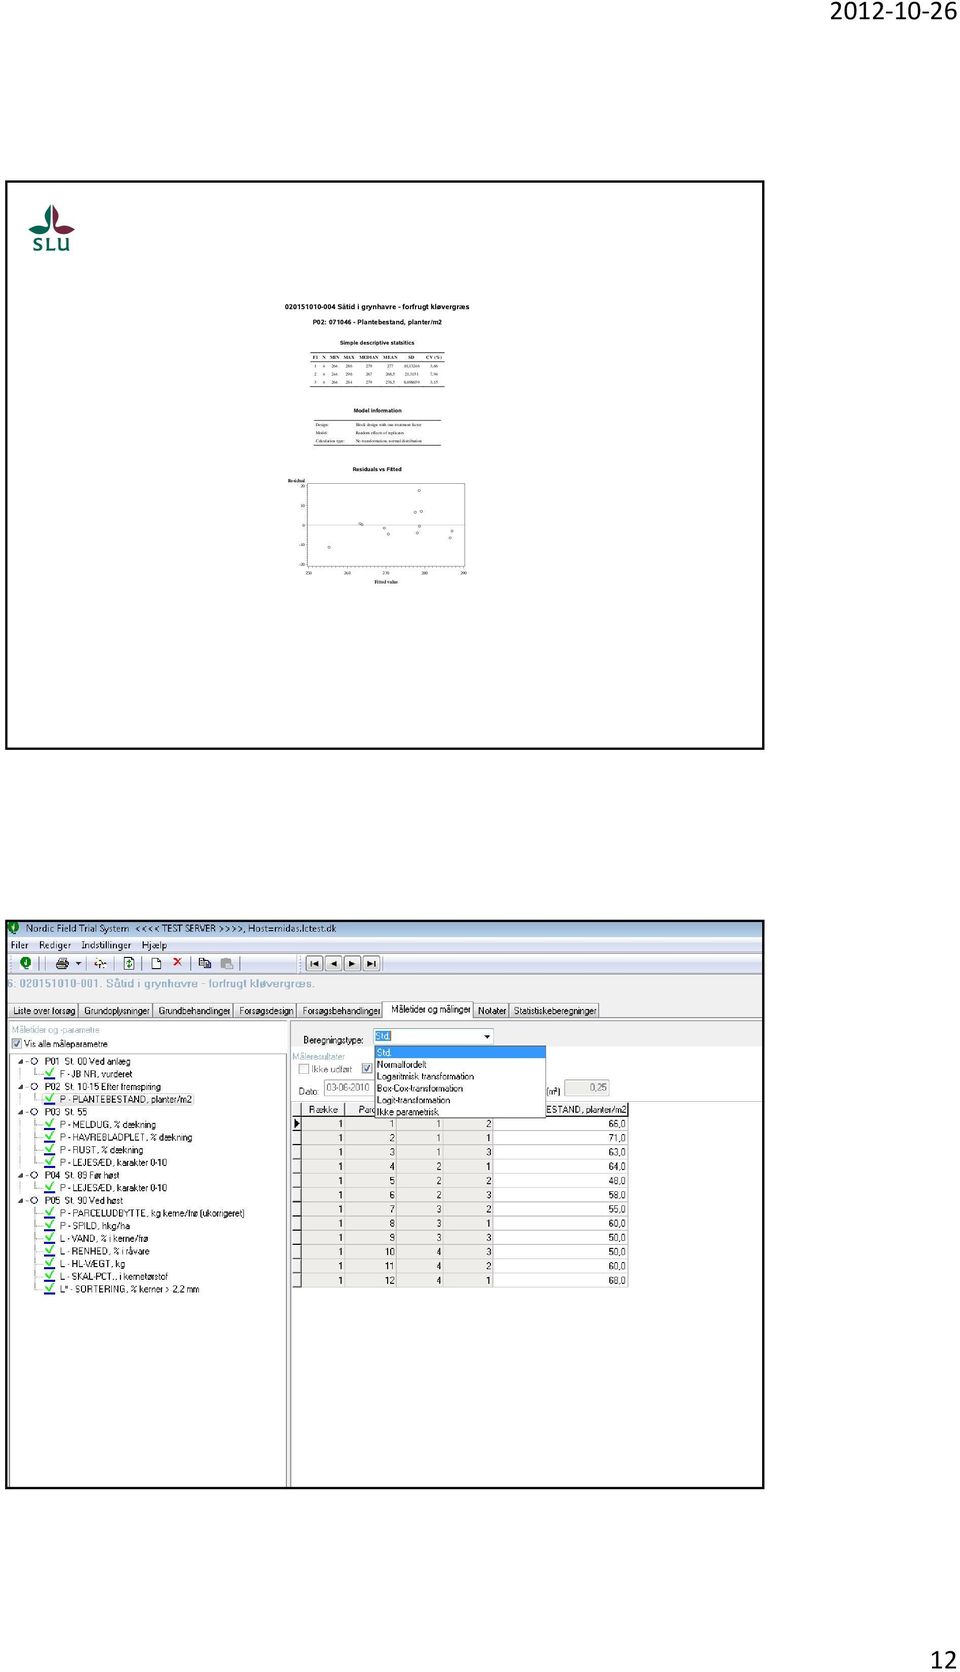Open the Filer menu
Image resolution: width=960 pixels, height=1672 pixels.
(x=20, y=945)
